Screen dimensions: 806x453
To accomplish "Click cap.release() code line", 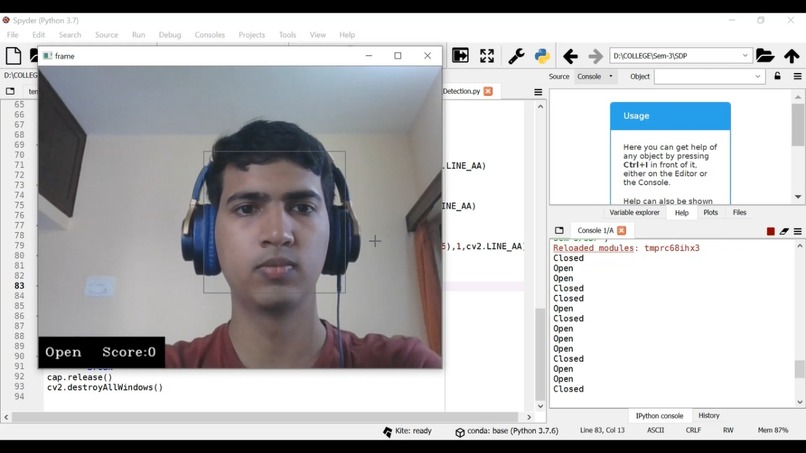I will point(79,377).
